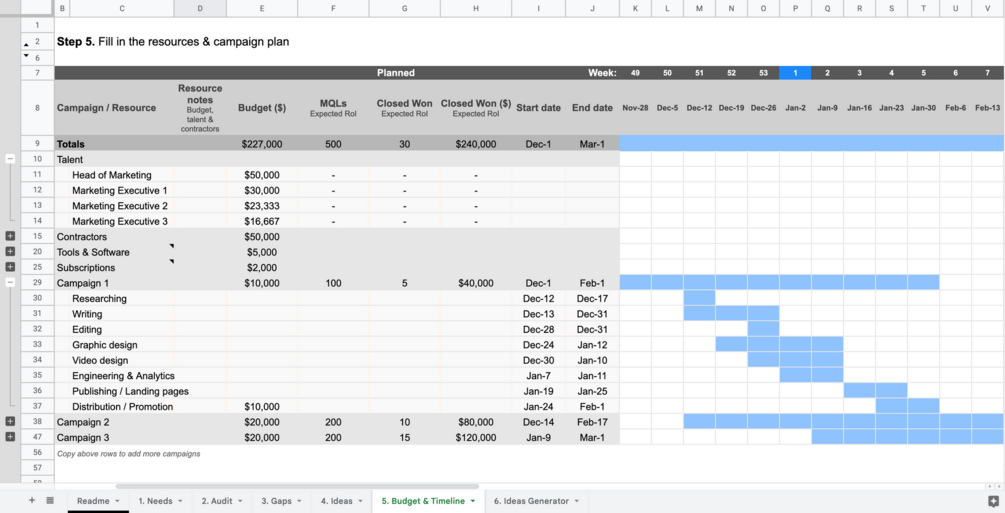1005x513 pixels.
Task: Select row 29 header
Action: point(37,283)
